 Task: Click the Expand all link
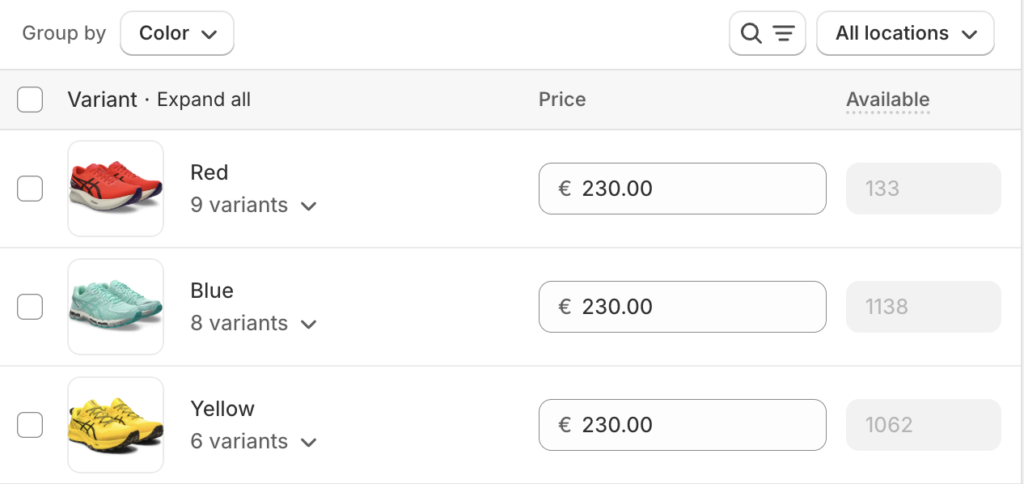(x=204, y=100)
